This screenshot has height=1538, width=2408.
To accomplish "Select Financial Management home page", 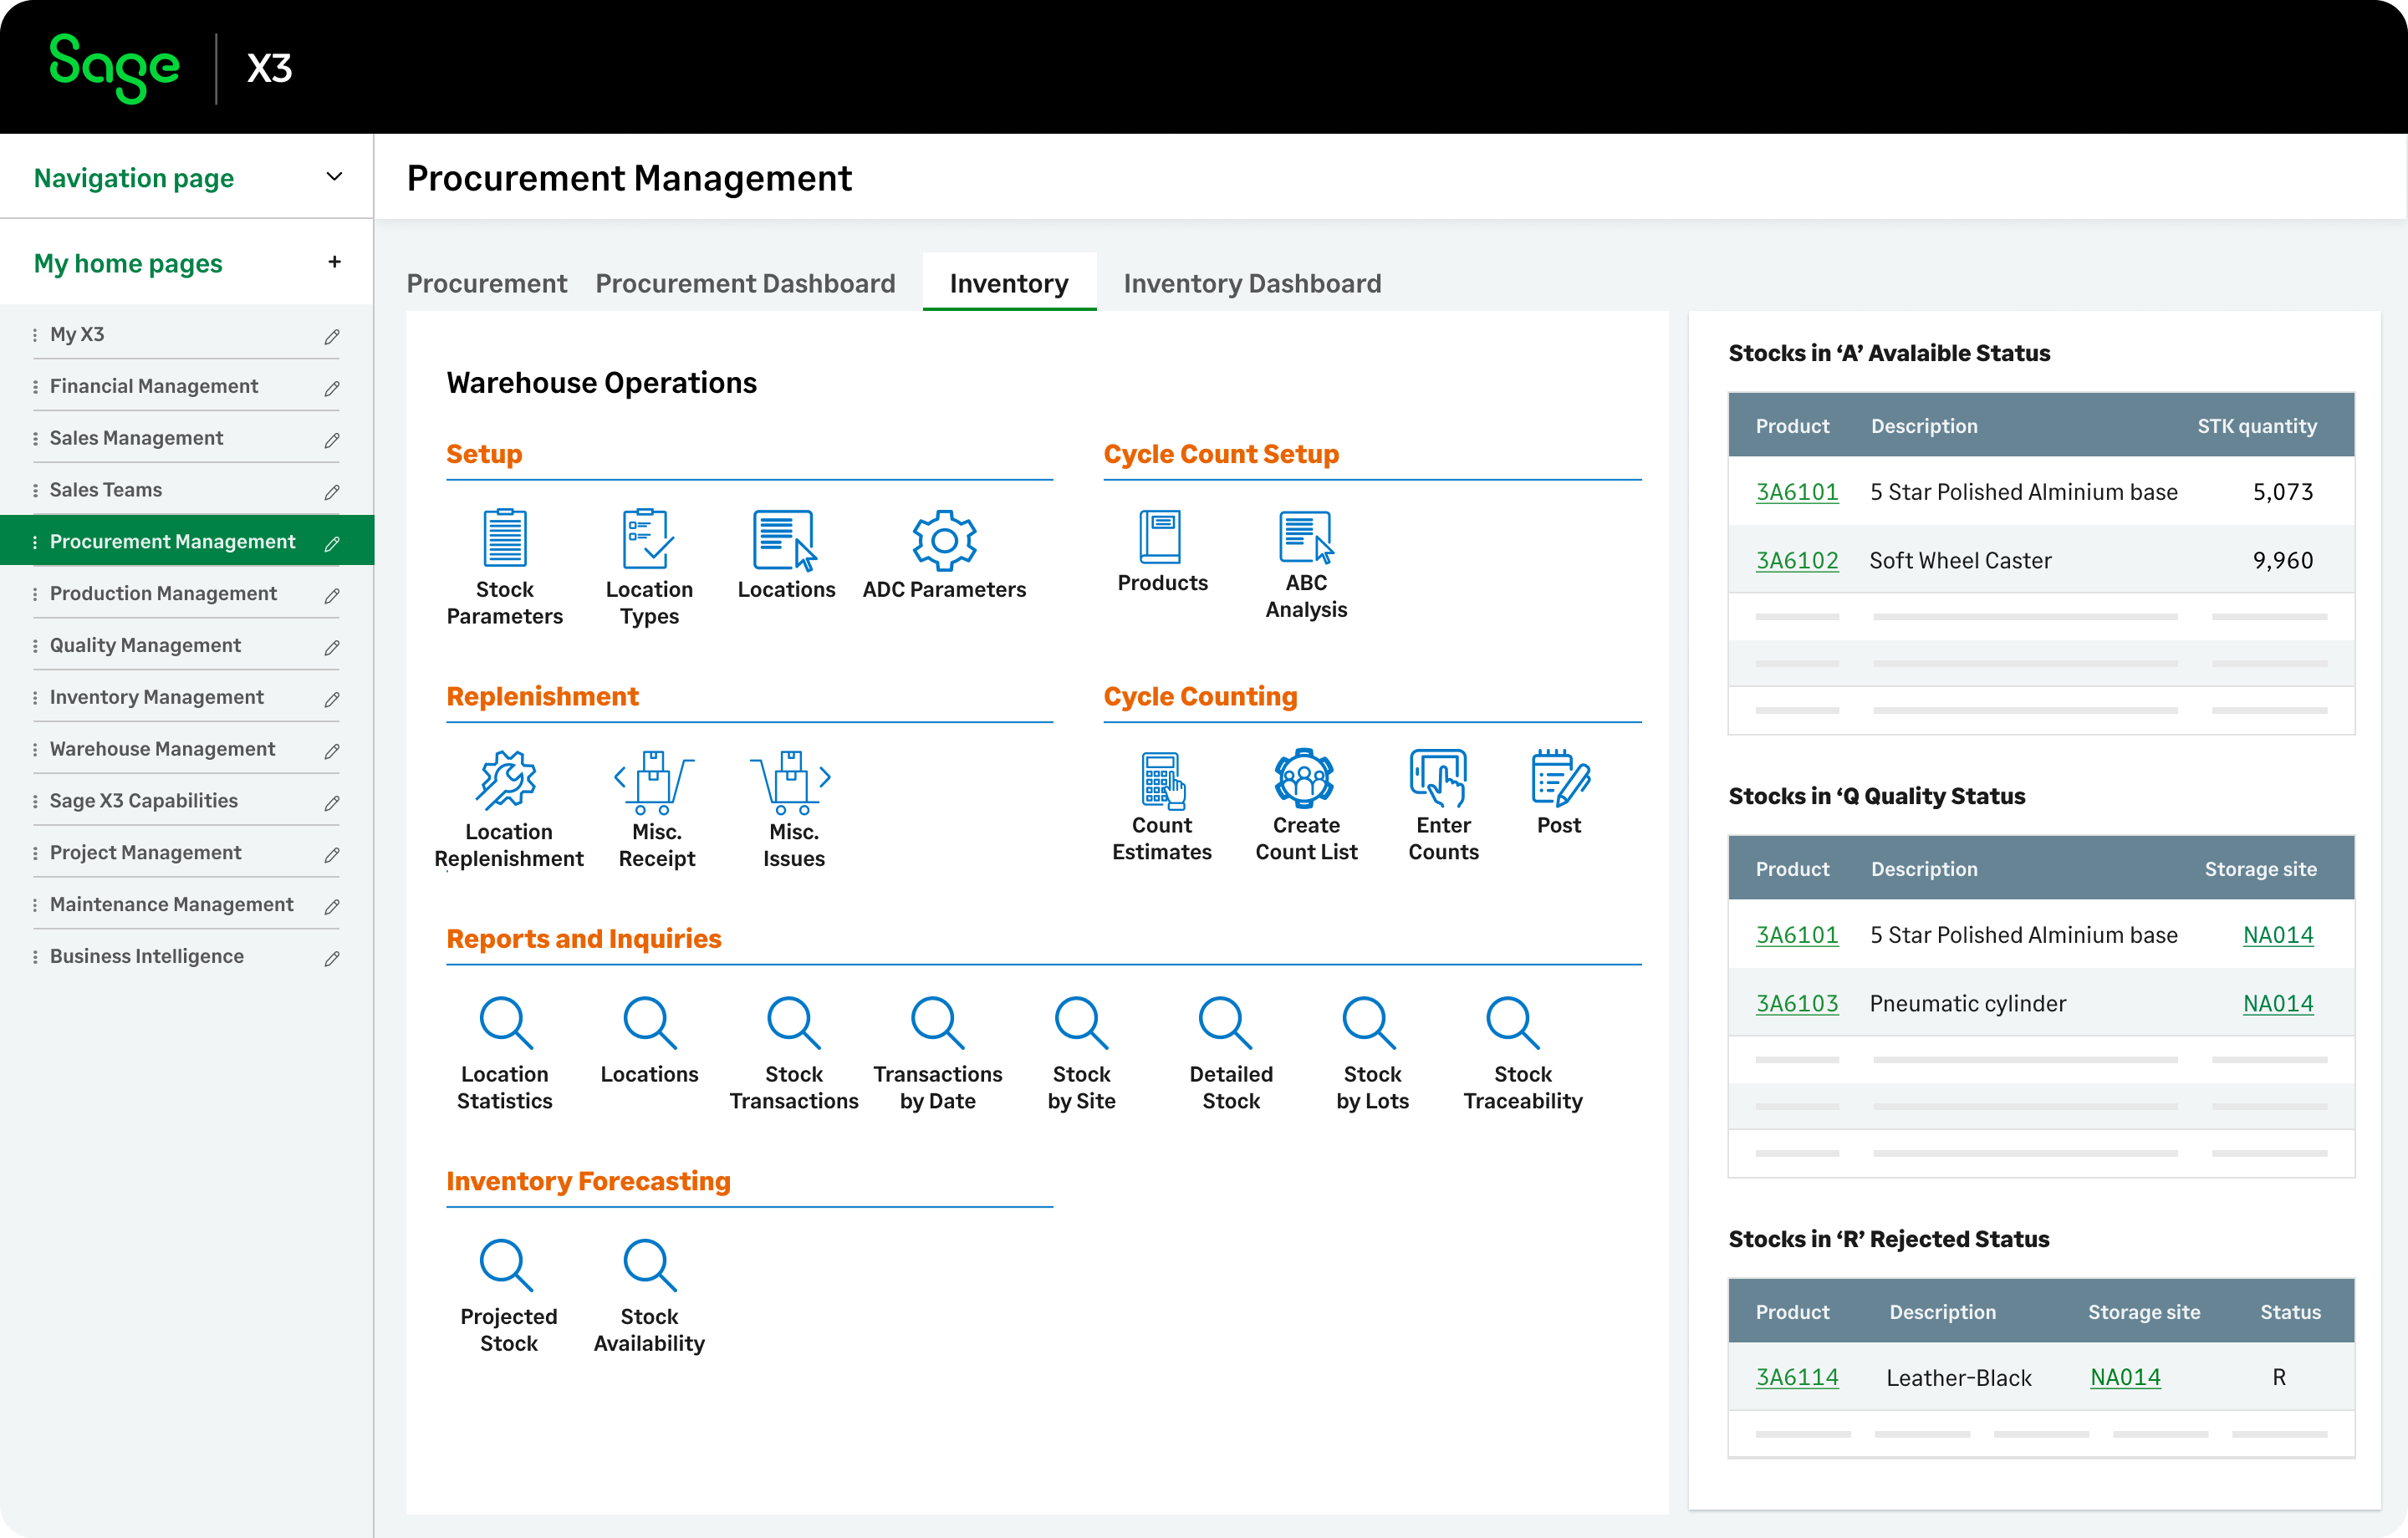I will click(154, 385).
